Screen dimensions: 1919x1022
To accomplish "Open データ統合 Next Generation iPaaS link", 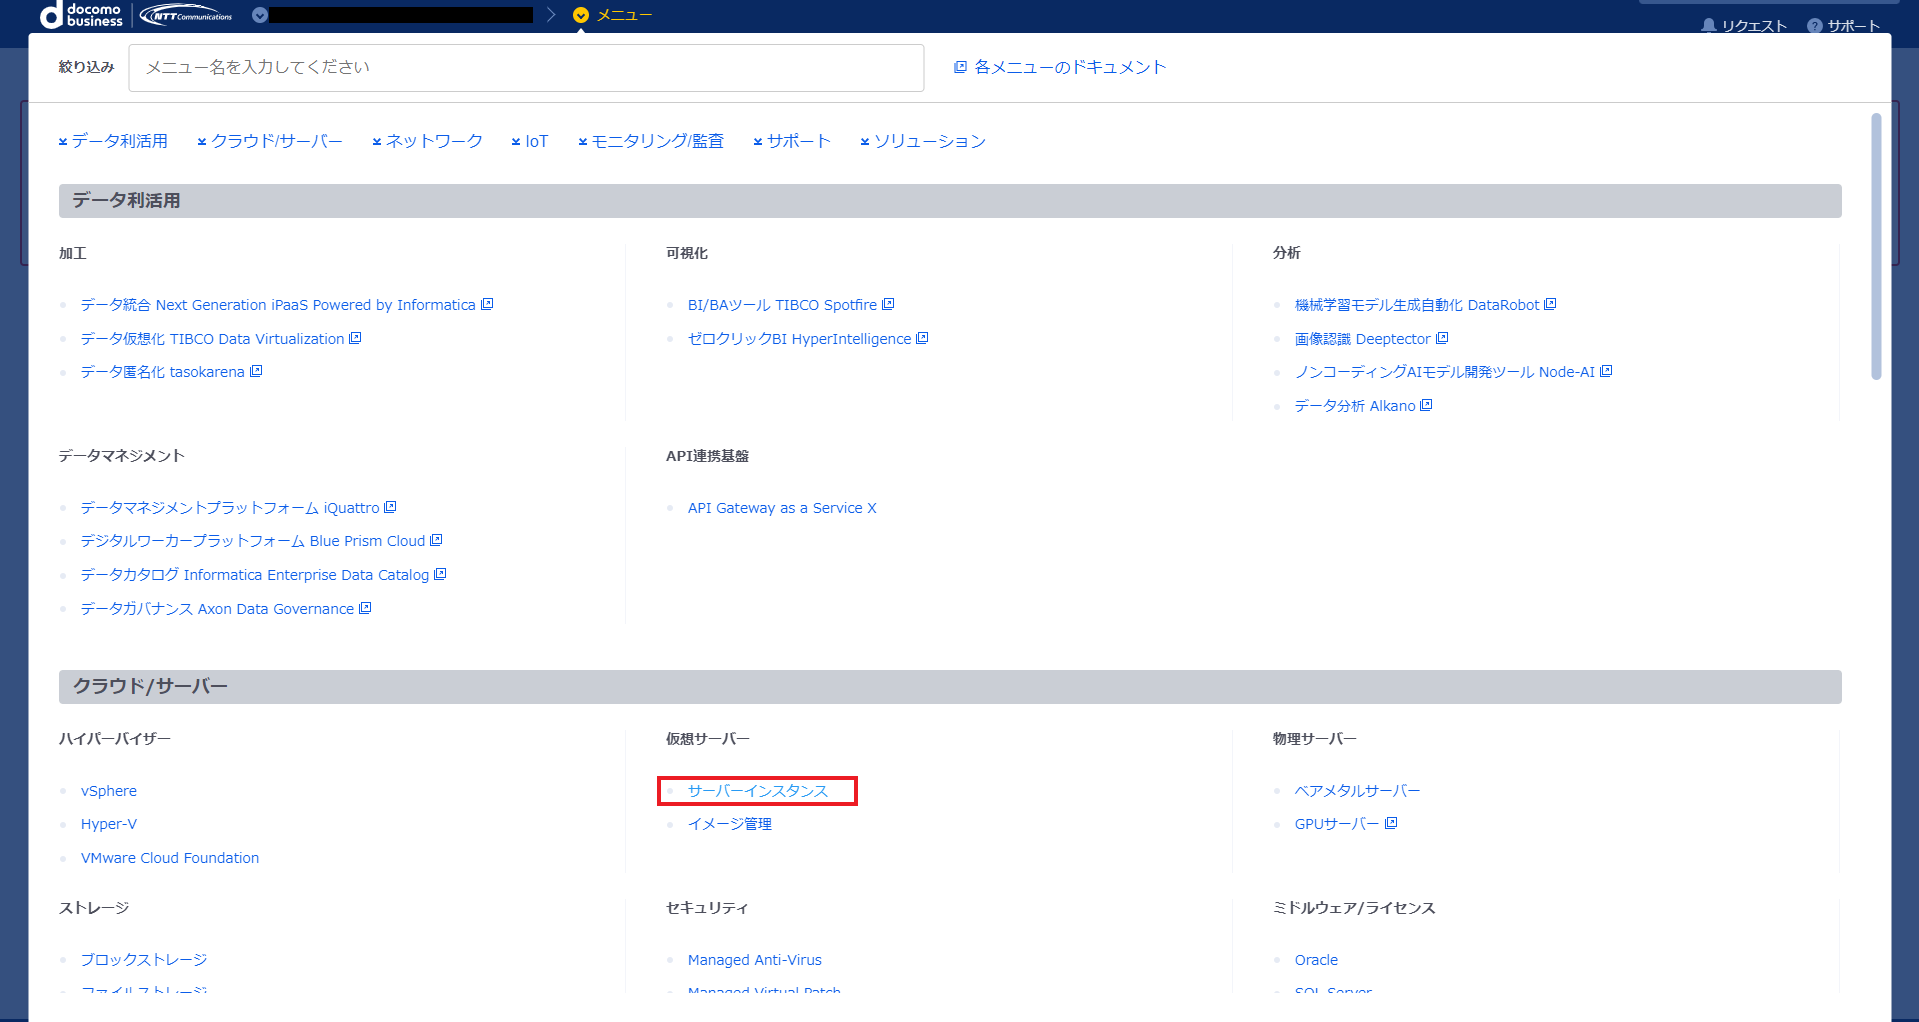I will (278, 305).
